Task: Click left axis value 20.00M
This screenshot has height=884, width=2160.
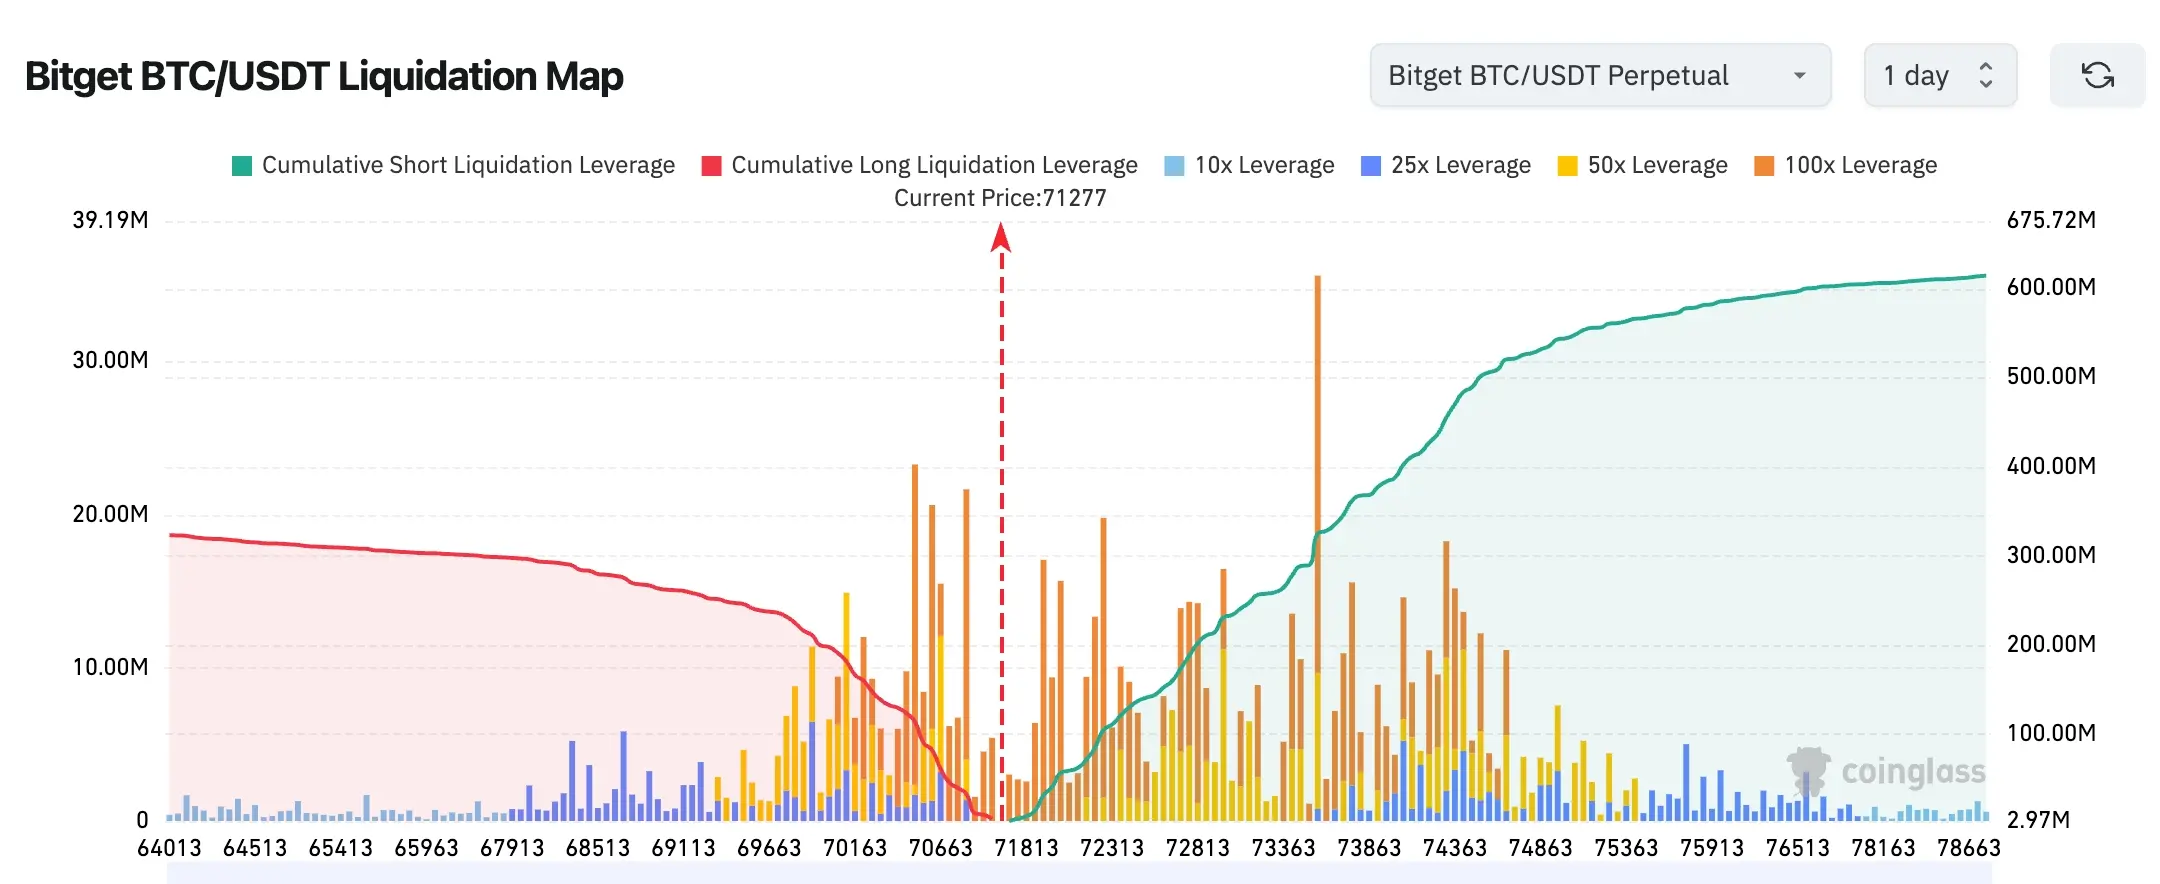Action: (110, 514)
